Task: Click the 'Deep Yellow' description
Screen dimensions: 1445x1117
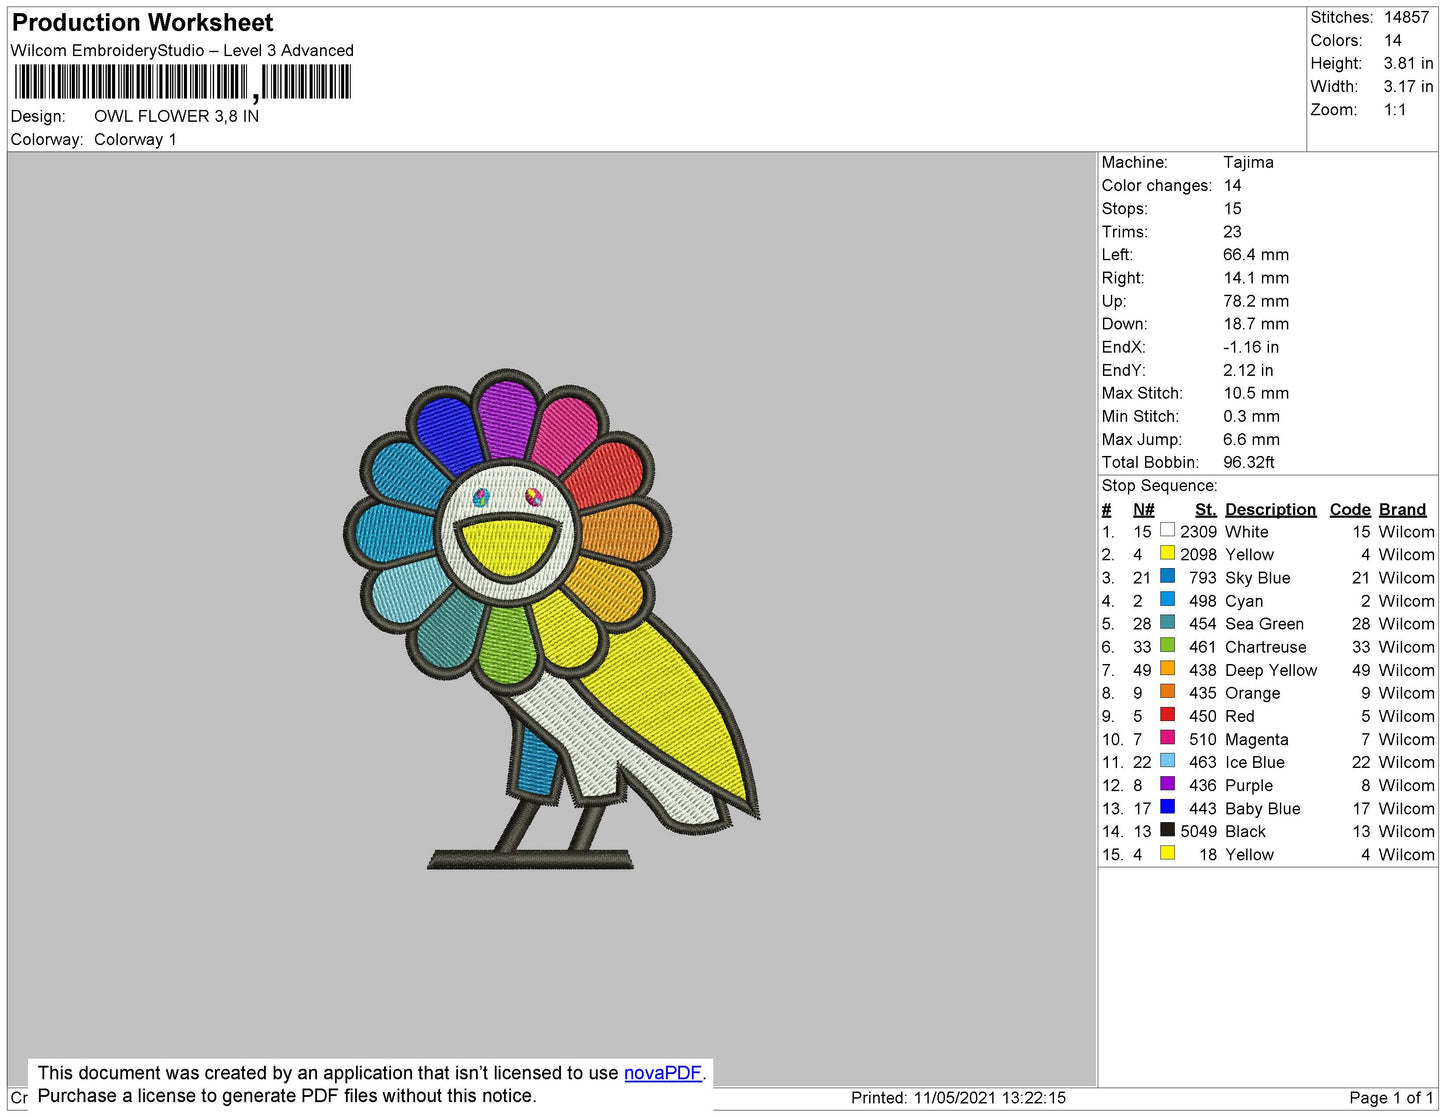Action: click(1271, 670)
